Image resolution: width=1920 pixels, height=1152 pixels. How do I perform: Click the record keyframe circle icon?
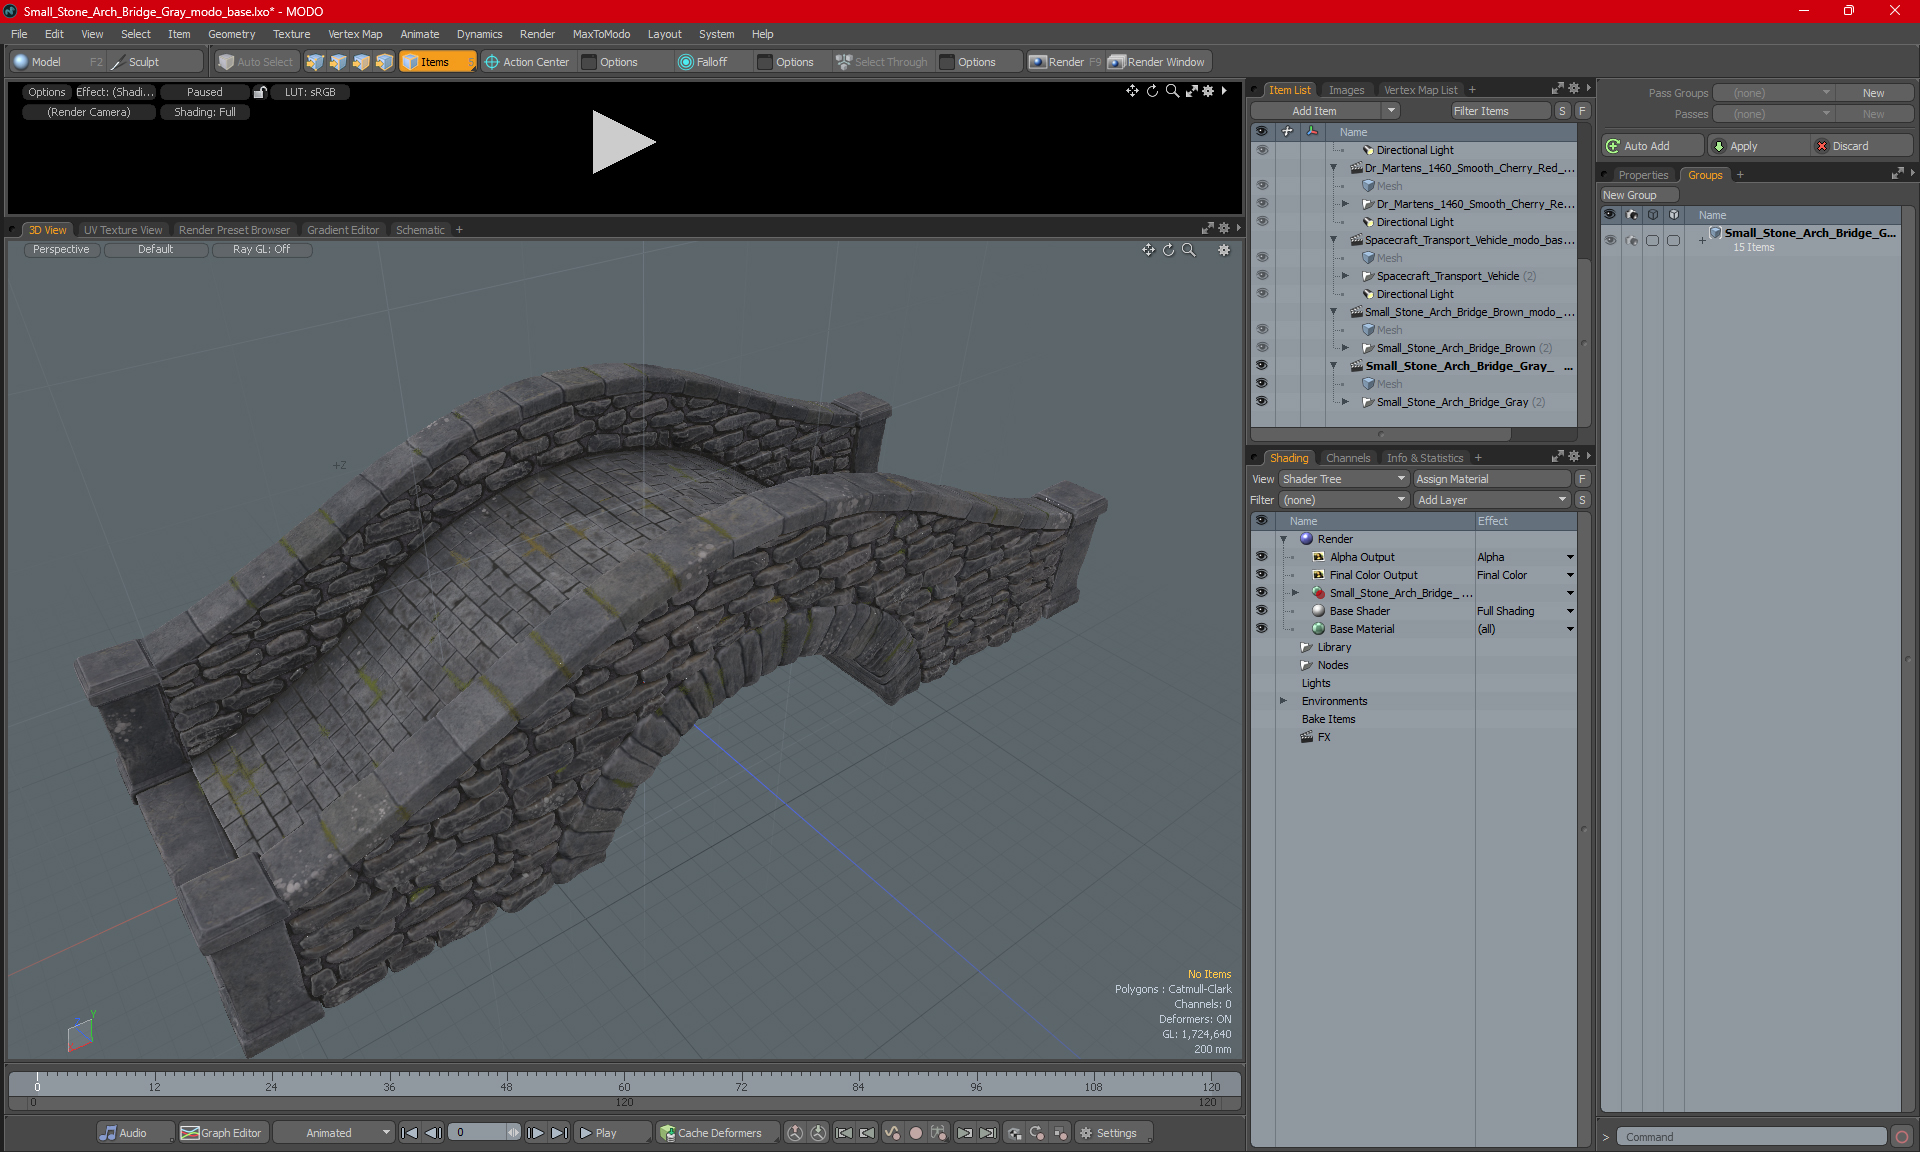point(915,1133)
